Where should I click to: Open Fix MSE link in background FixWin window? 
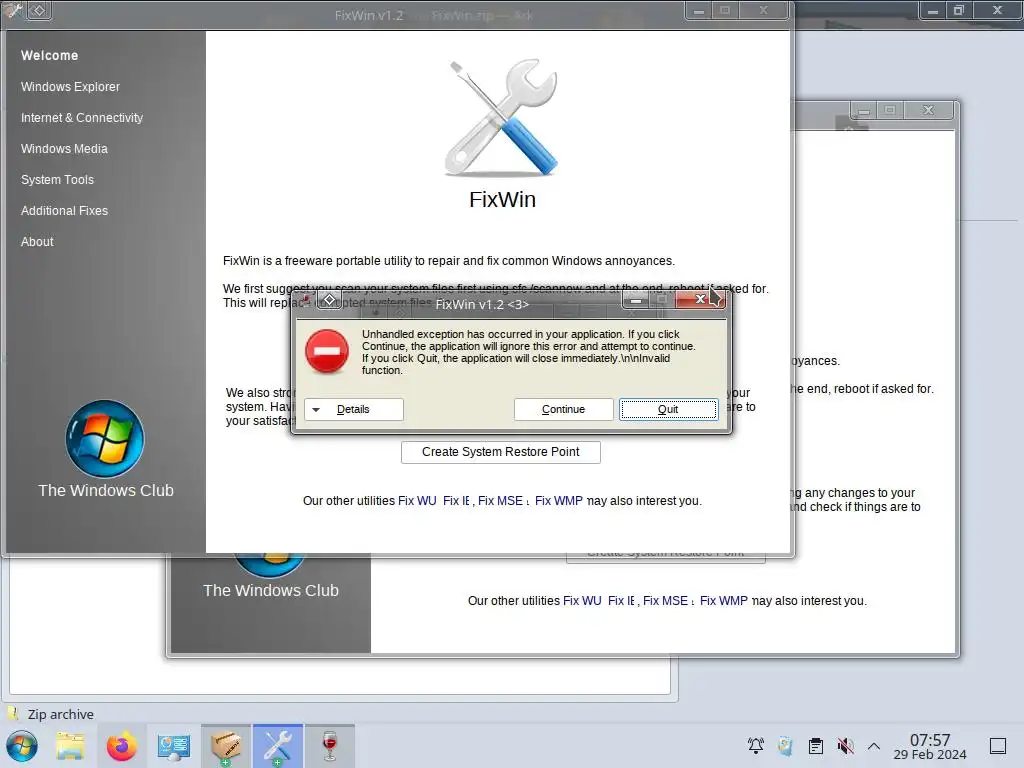(665, 601)
